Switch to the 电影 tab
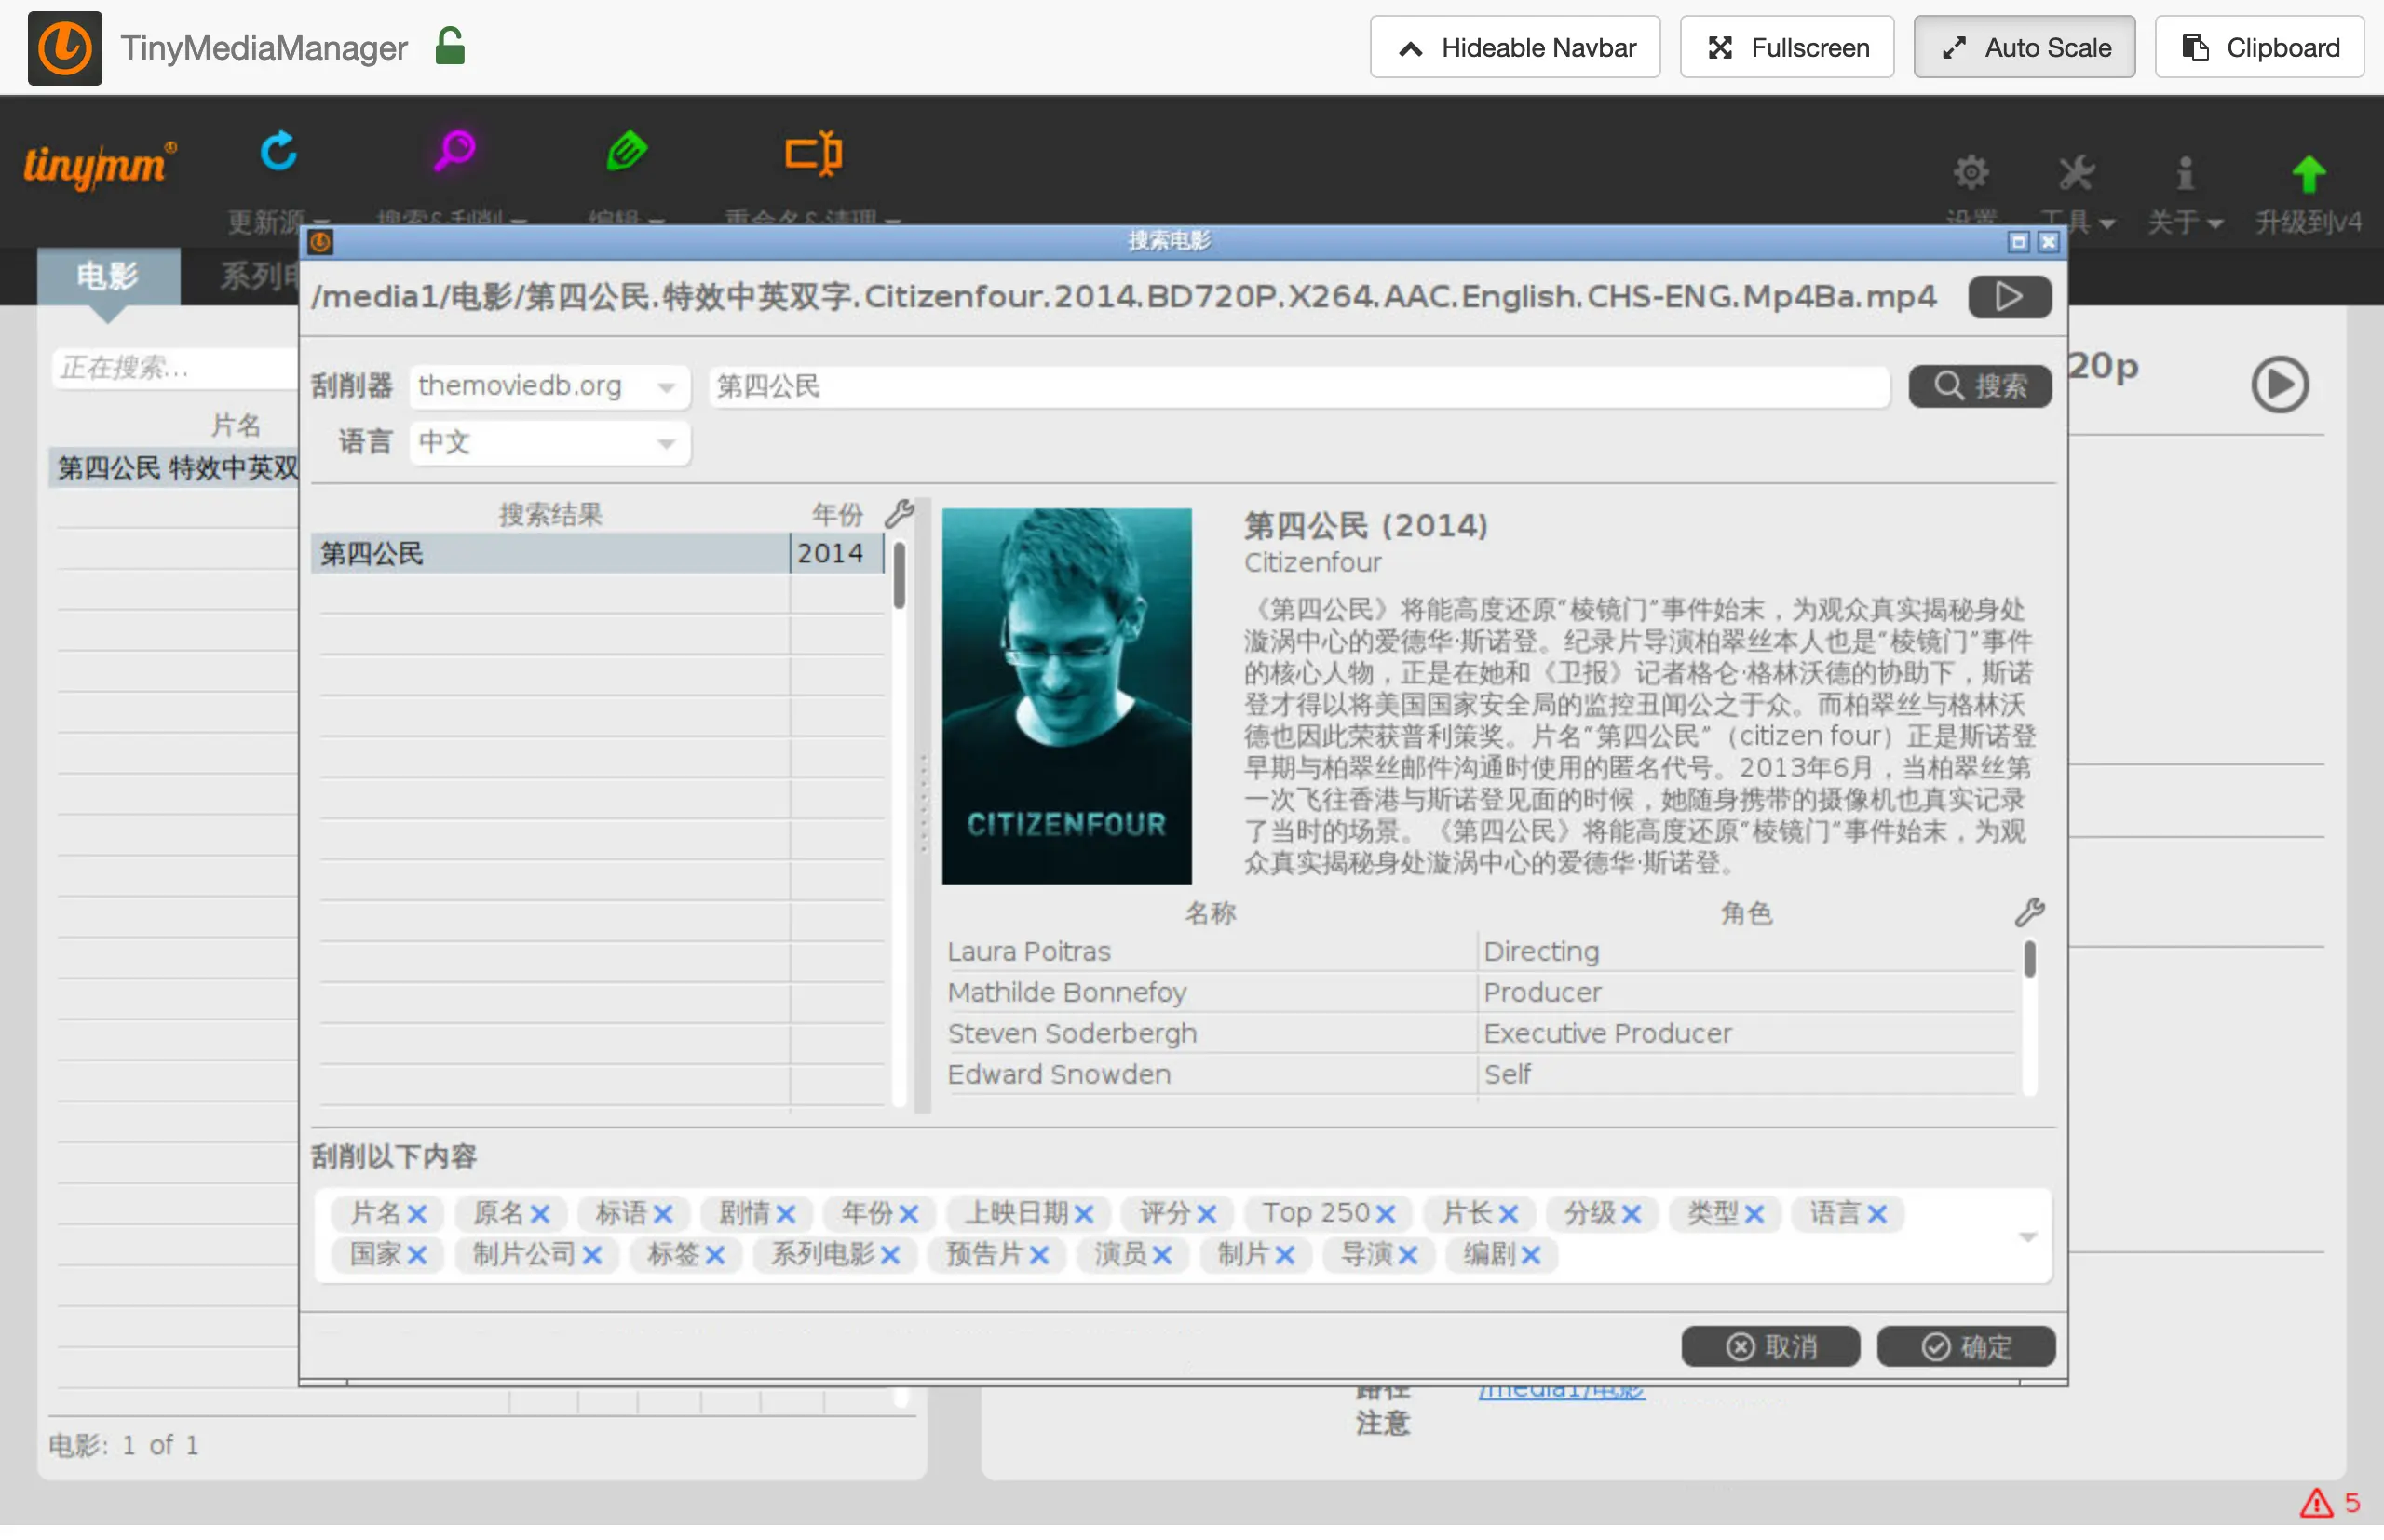2384x1540 pixels. (x=108, y=276)
